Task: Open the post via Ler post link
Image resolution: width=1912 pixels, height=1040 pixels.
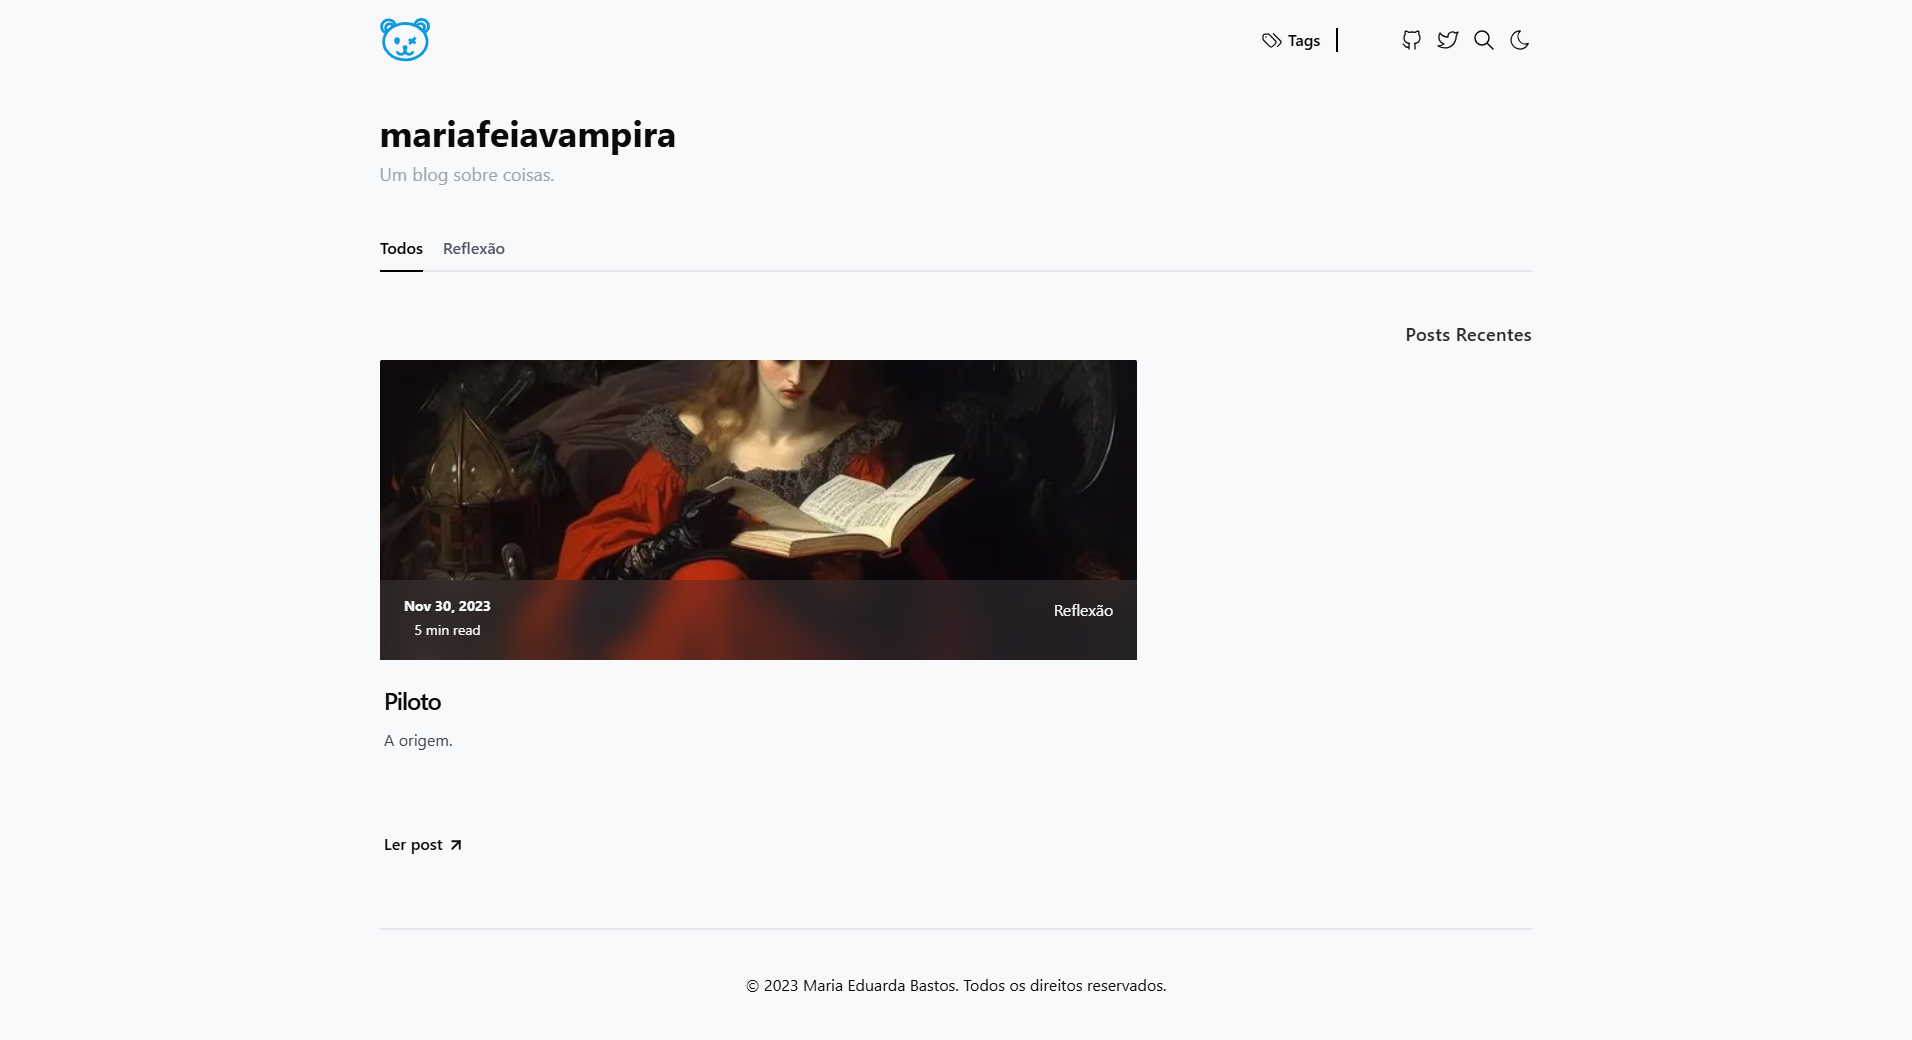Action: pyautogui.click(x=413, y=844)
